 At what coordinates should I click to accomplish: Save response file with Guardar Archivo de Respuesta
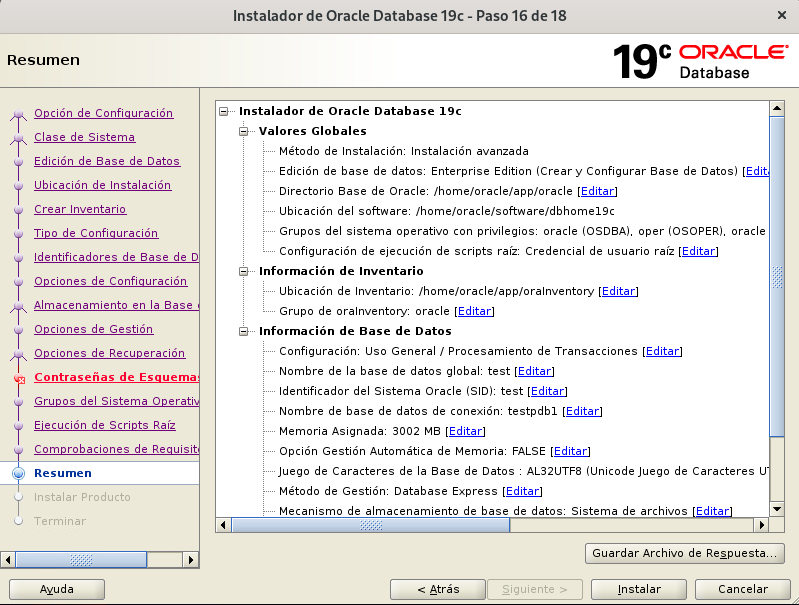(684, 553)
